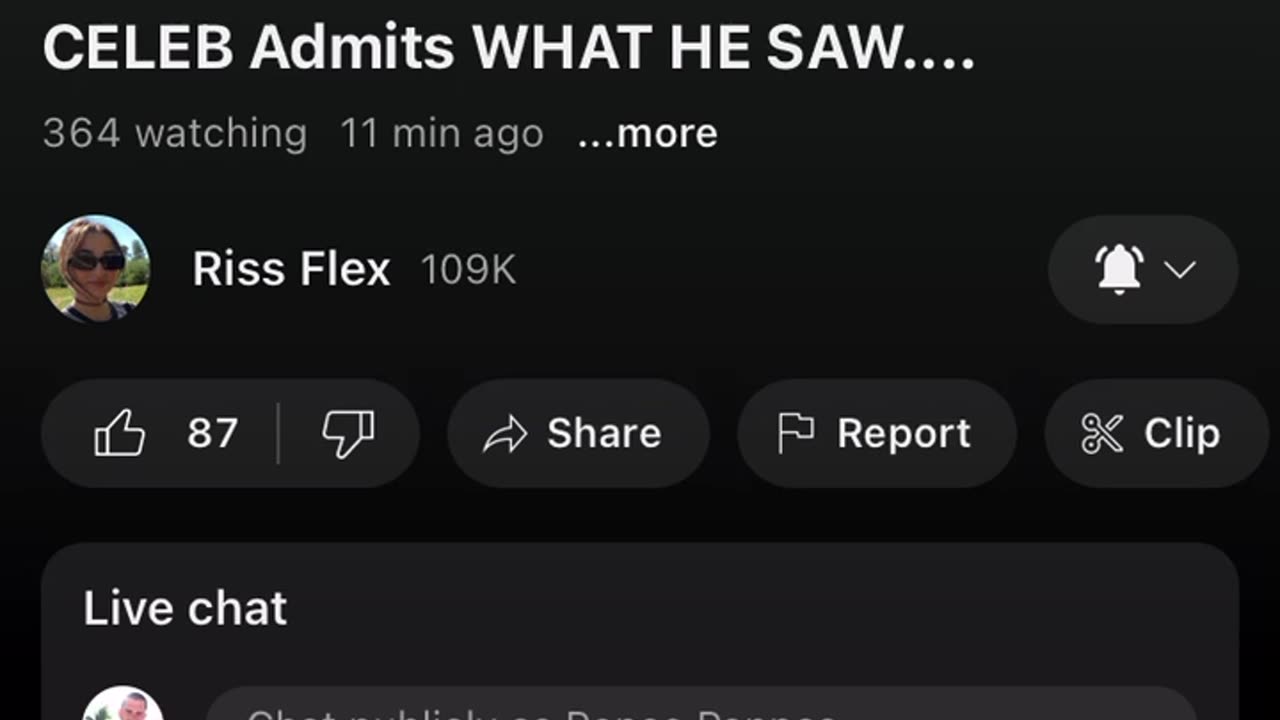Screen dimensions: 1280x720
Task: Expand the description with "...more"
Action: point(648,133)
